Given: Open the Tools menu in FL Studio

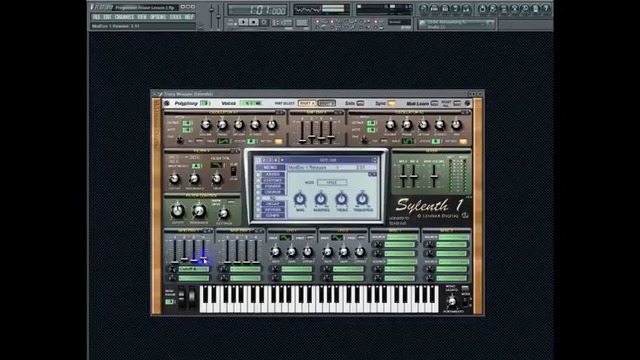Looking at the screenshot, I should (176, 17).
